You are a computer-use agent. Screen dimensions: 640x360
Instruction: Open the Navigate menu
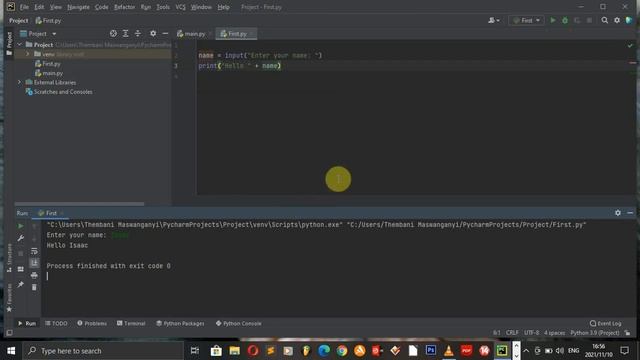(78, 7)
